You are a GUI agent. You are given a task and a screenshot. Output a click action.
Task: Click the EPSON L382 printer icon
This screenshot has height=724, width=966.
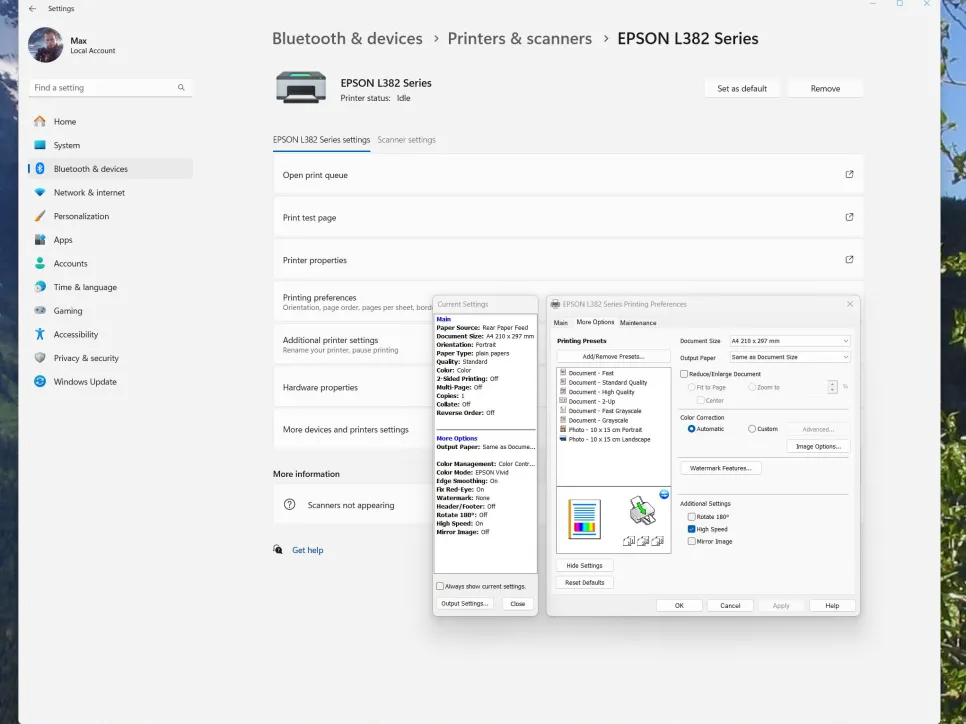[x=301, y=87]
